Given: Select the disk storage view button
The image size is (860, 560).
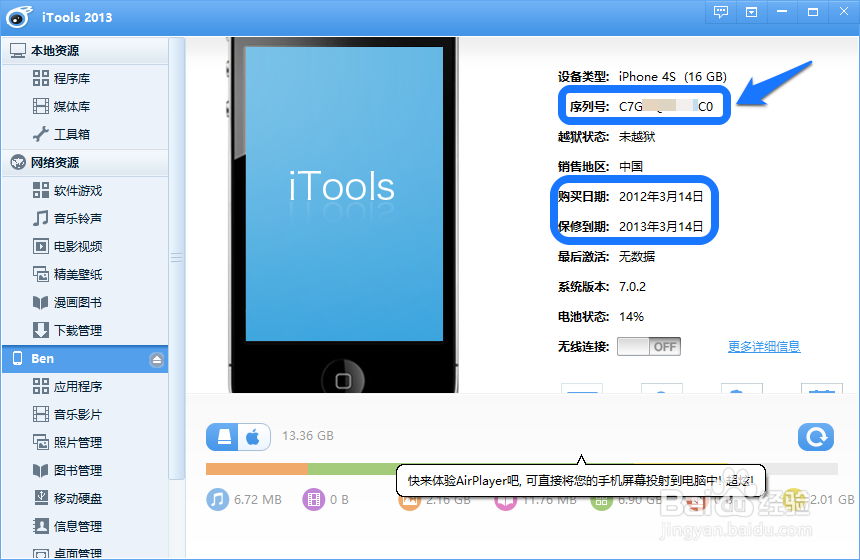Looking at the screenshot, I should pos(223,437).
